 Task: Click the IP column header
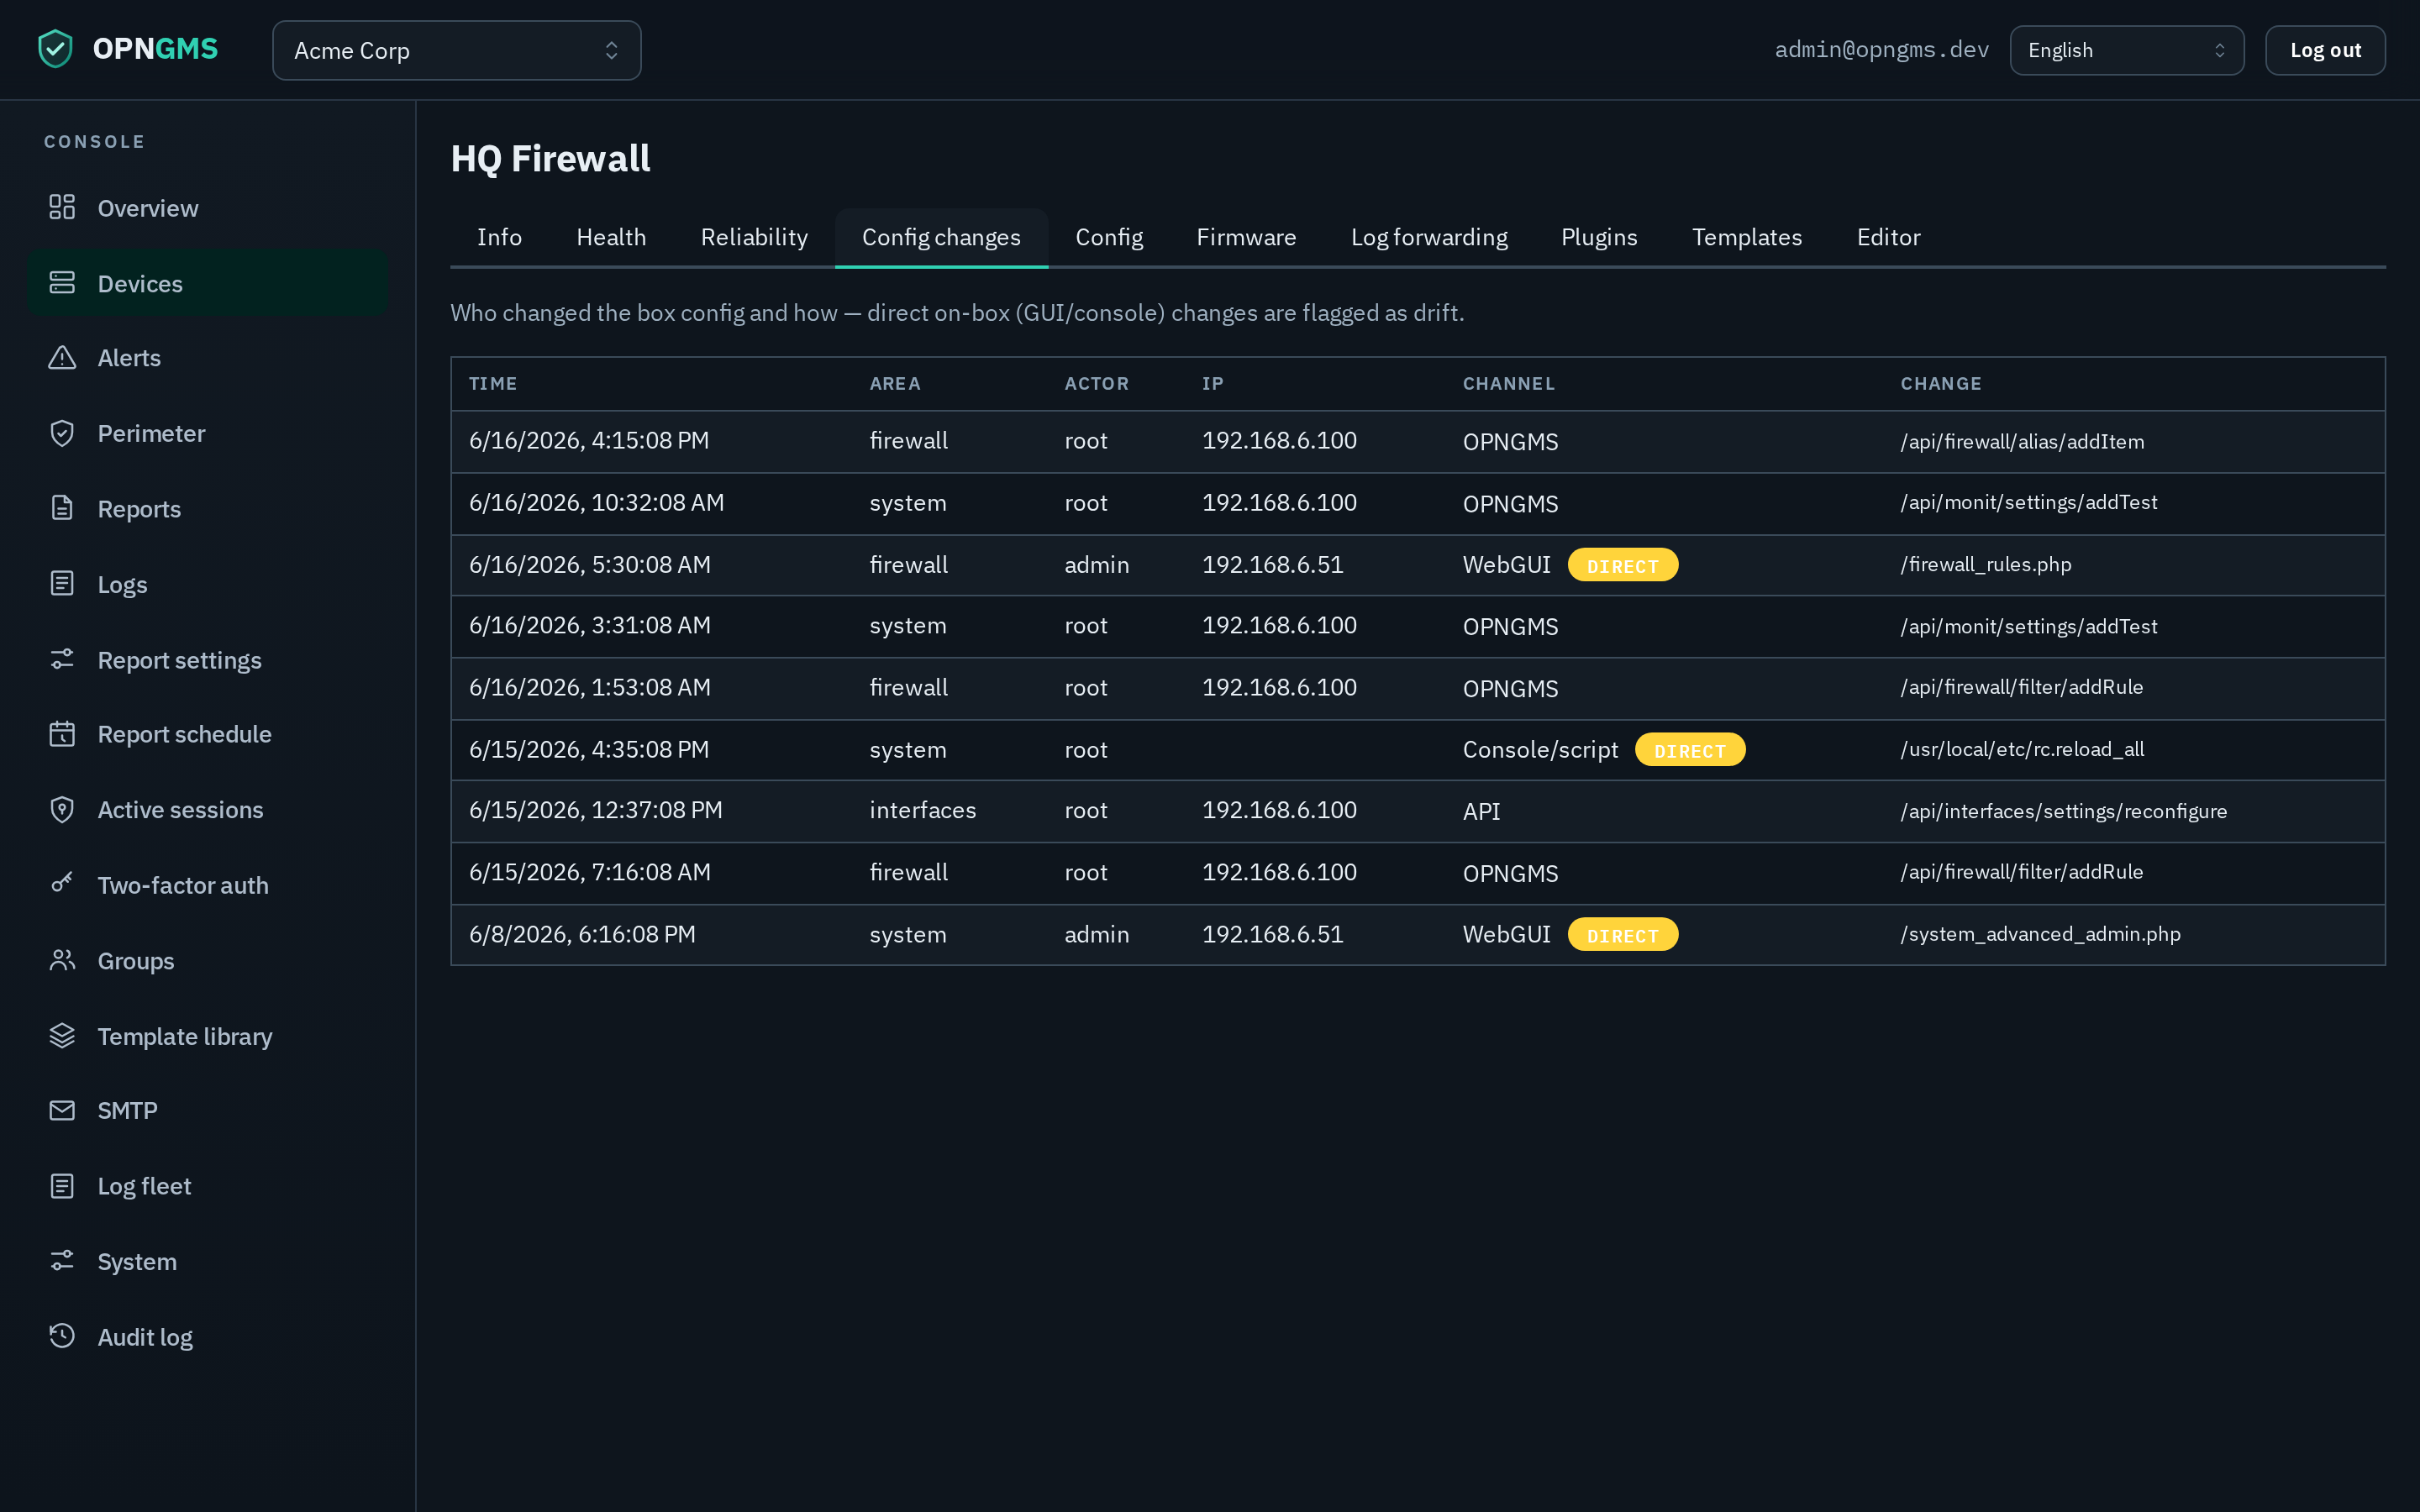pyautogui.click(x=1212, y=384)
